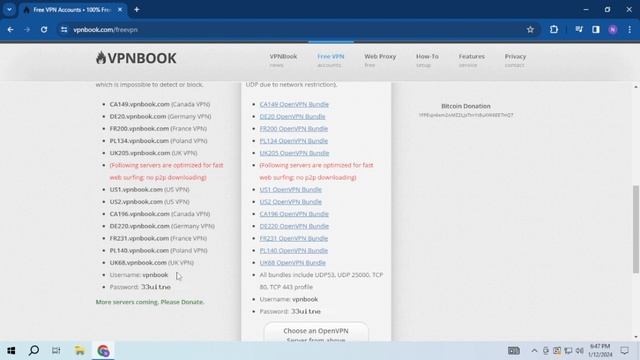The image size is (640, 360).
Task: Click the CA149.vpnbook.com server text
Action: 140,104
